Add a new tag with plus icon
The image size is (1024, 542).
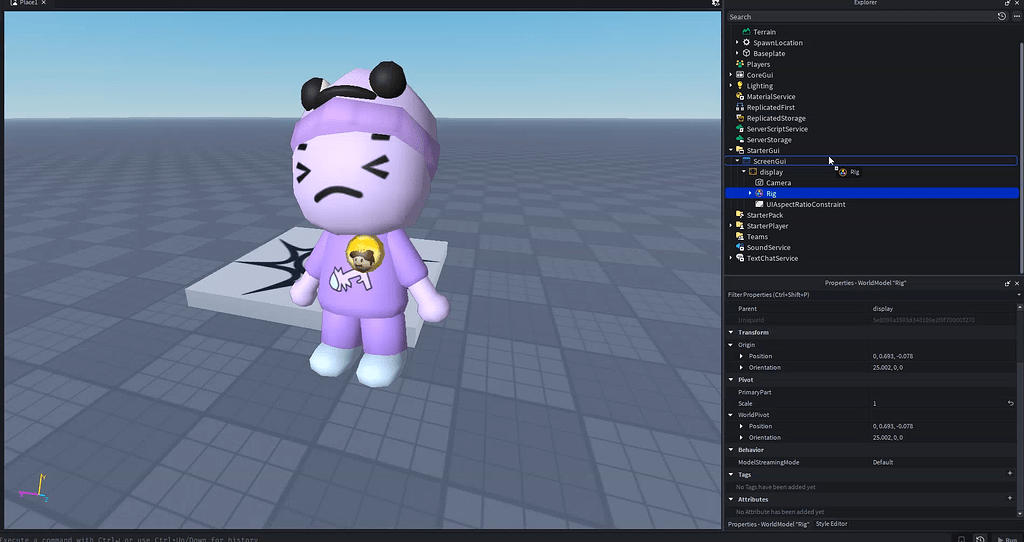[x=1010, y=474]
